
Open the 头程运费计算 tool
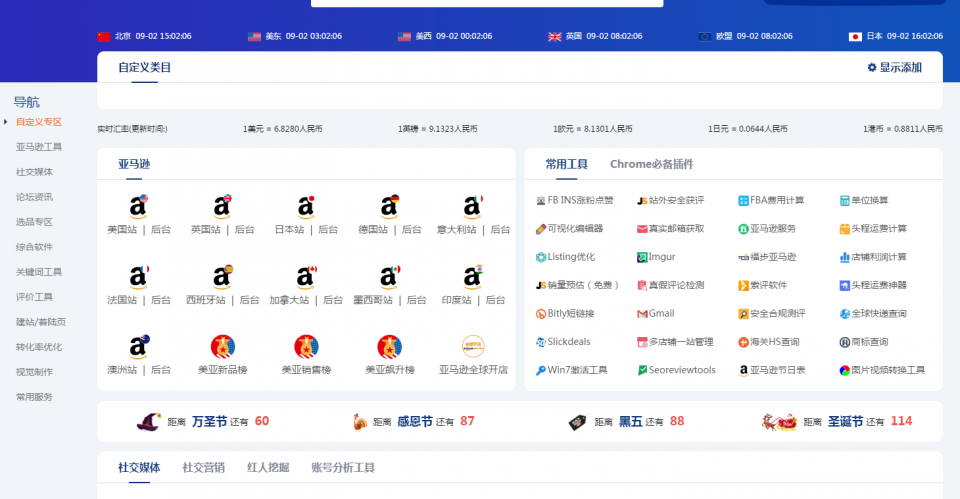click(x=872, y=228)
